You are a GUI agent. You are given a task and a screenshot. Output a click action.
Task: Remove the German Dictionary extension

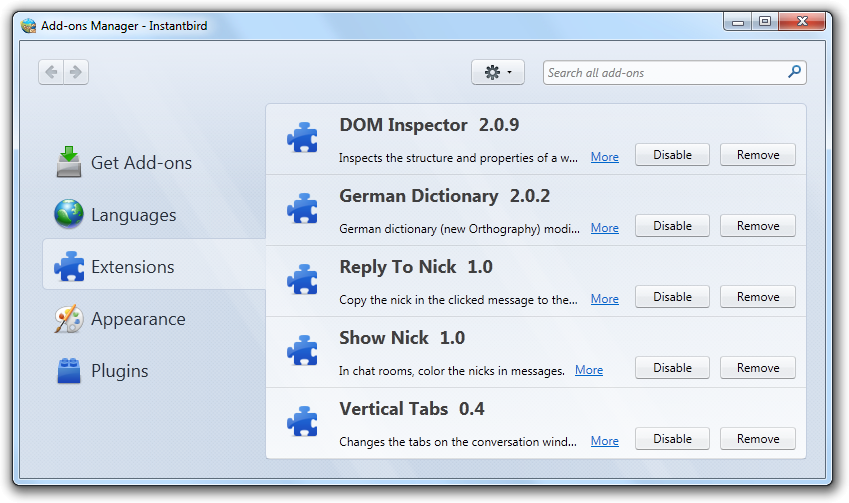coord(758,226)
